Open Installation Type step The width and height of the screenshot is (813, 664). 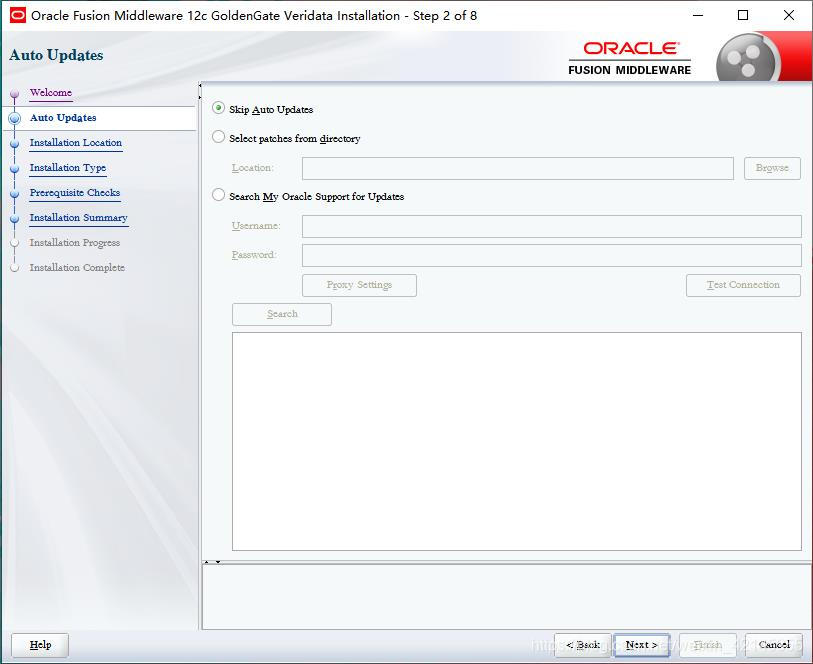pos(67,167)
